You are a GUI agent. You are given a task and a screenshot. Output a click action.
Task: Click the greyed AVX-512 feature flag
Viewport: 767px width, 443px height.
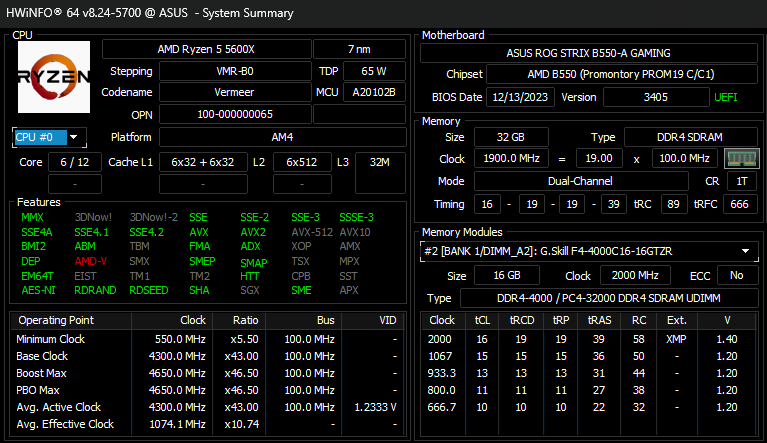pyautogui.click(x=312, y=232)
